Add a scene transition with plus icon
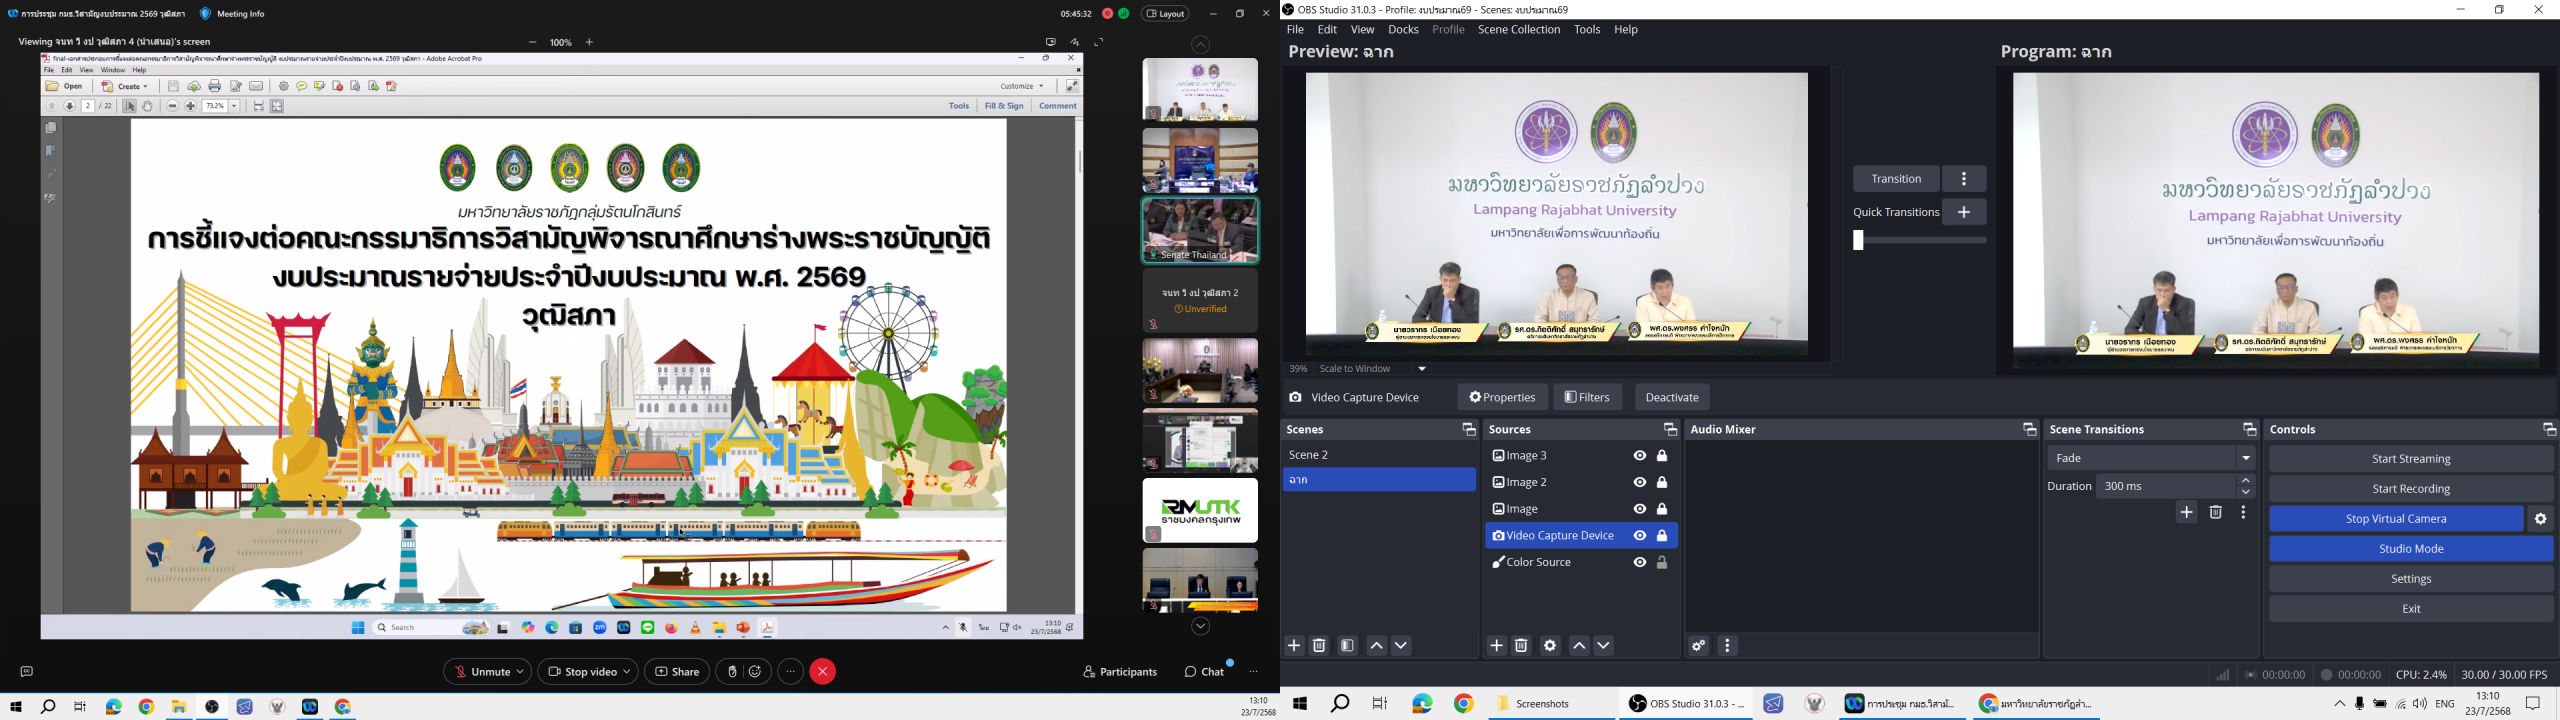 (x=2187, y=513)
